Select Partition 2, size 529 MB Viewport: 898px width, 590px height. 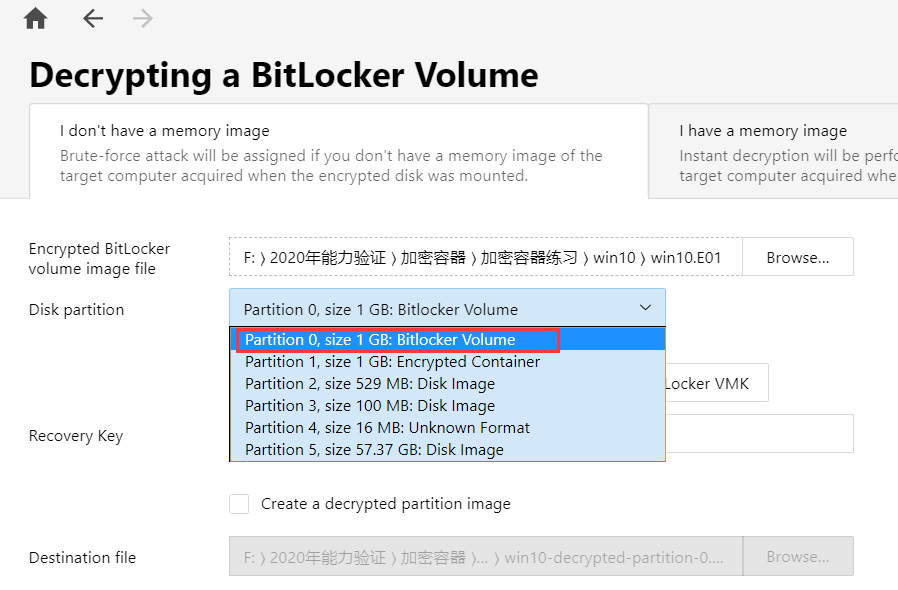pos(370,384)
